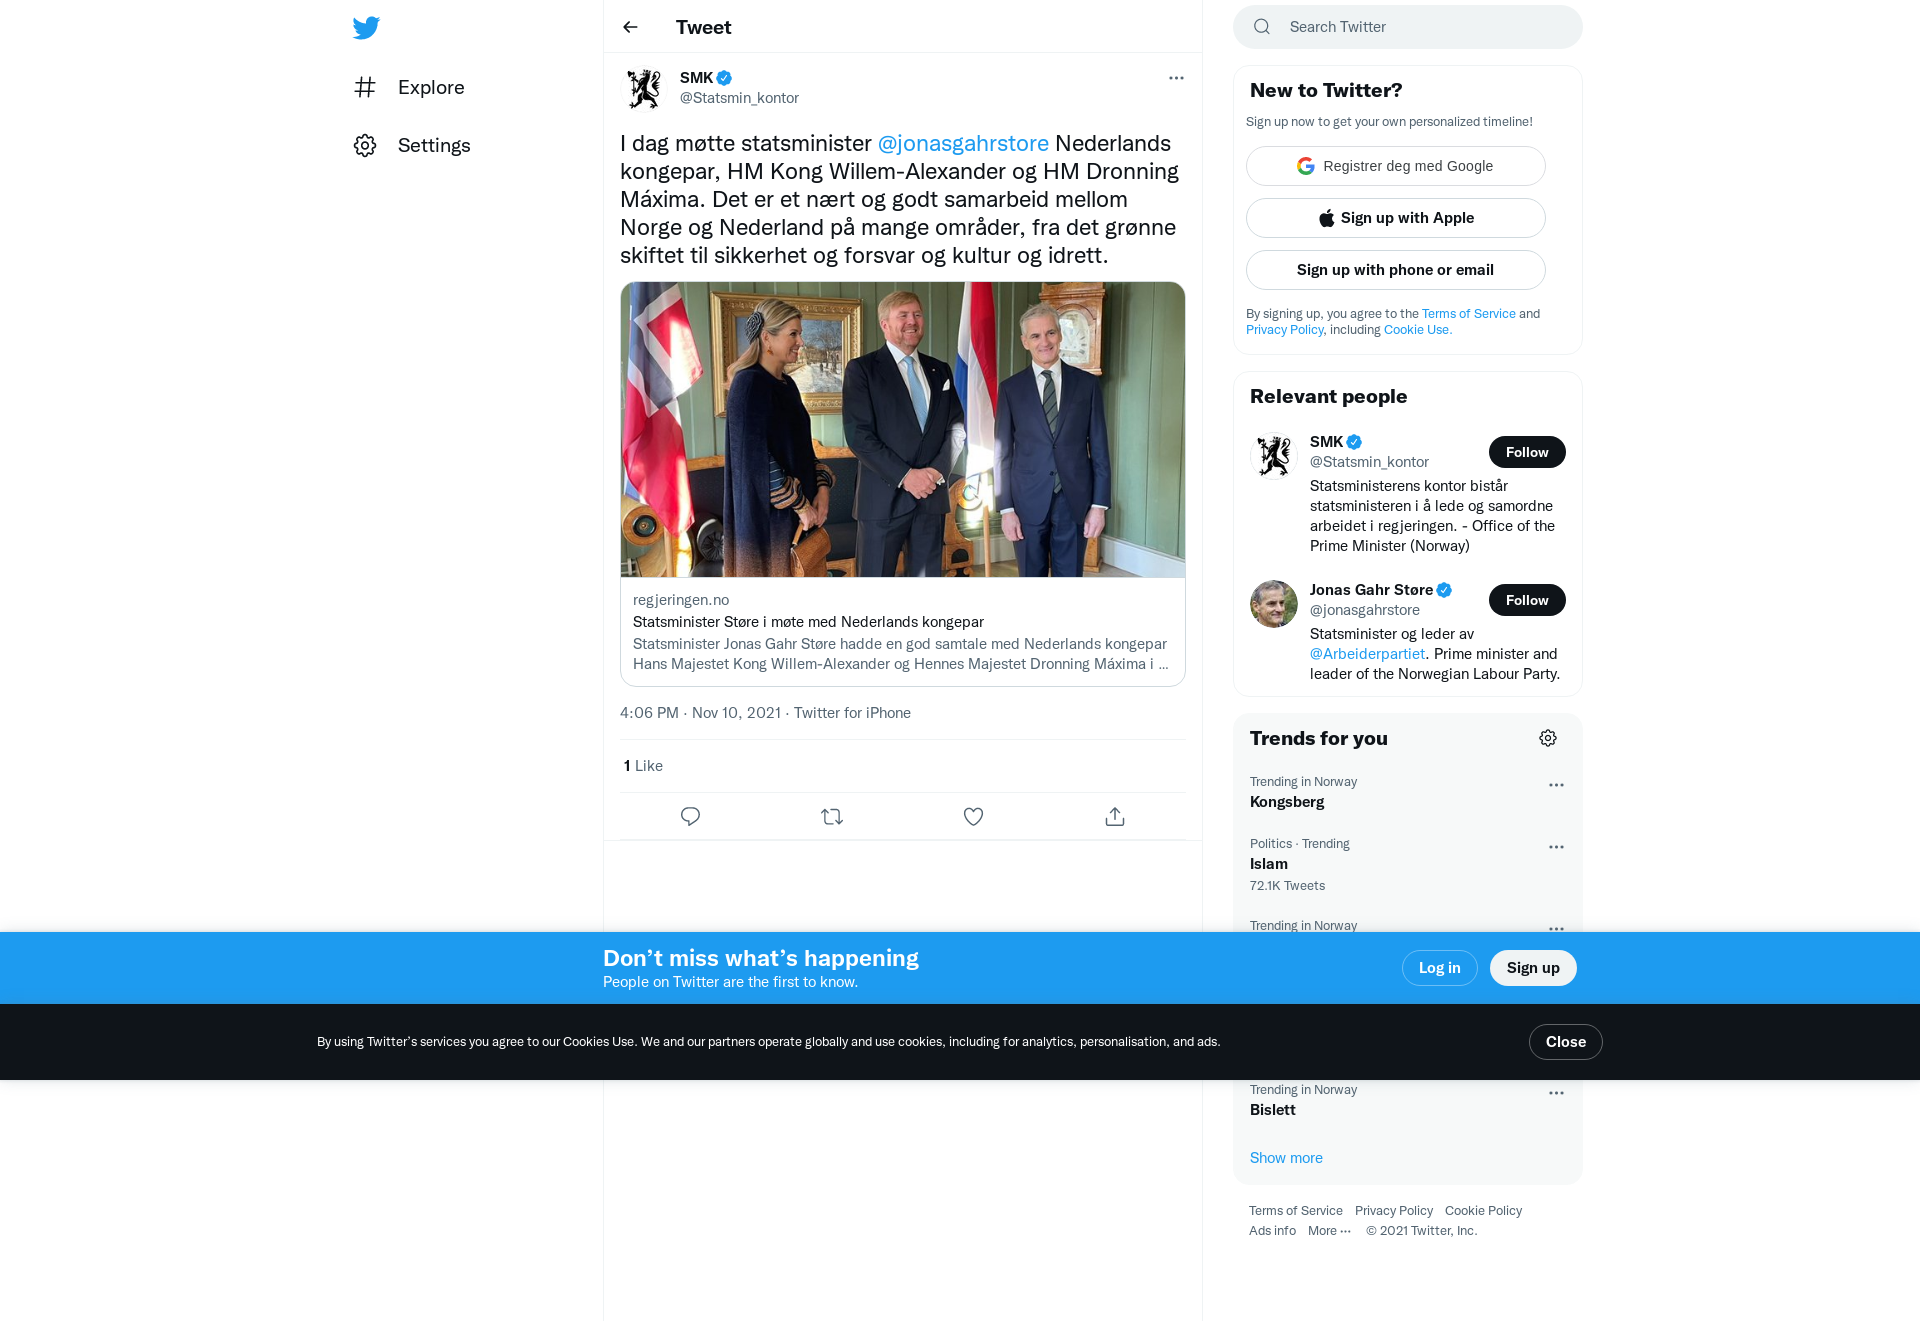This screenshot has height=1321, width=1920.
Task: Click the Search Twitter field
Action: 1407,27
